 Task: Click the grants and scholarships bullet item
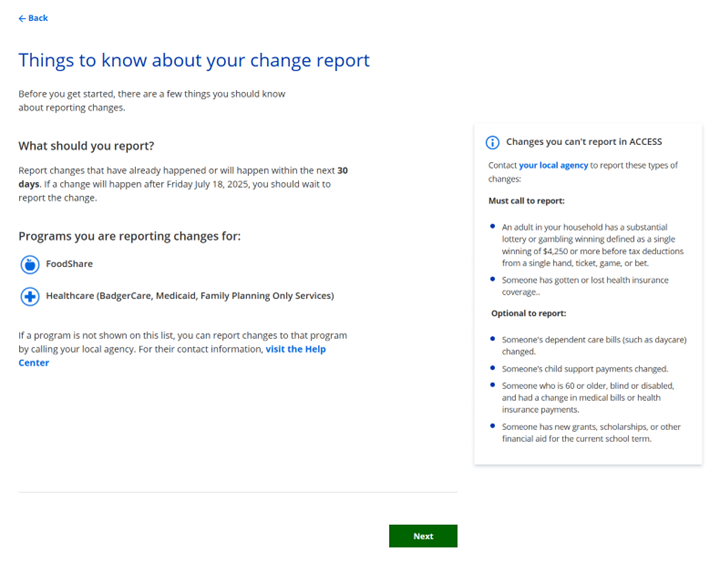[593, 432]
